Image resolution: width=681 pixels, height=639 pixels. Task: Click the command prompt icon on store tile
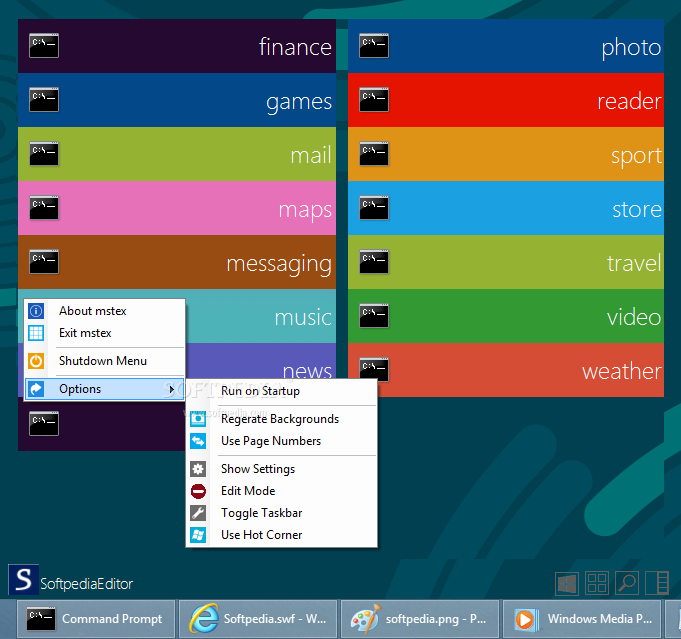(x=374, y=208)
